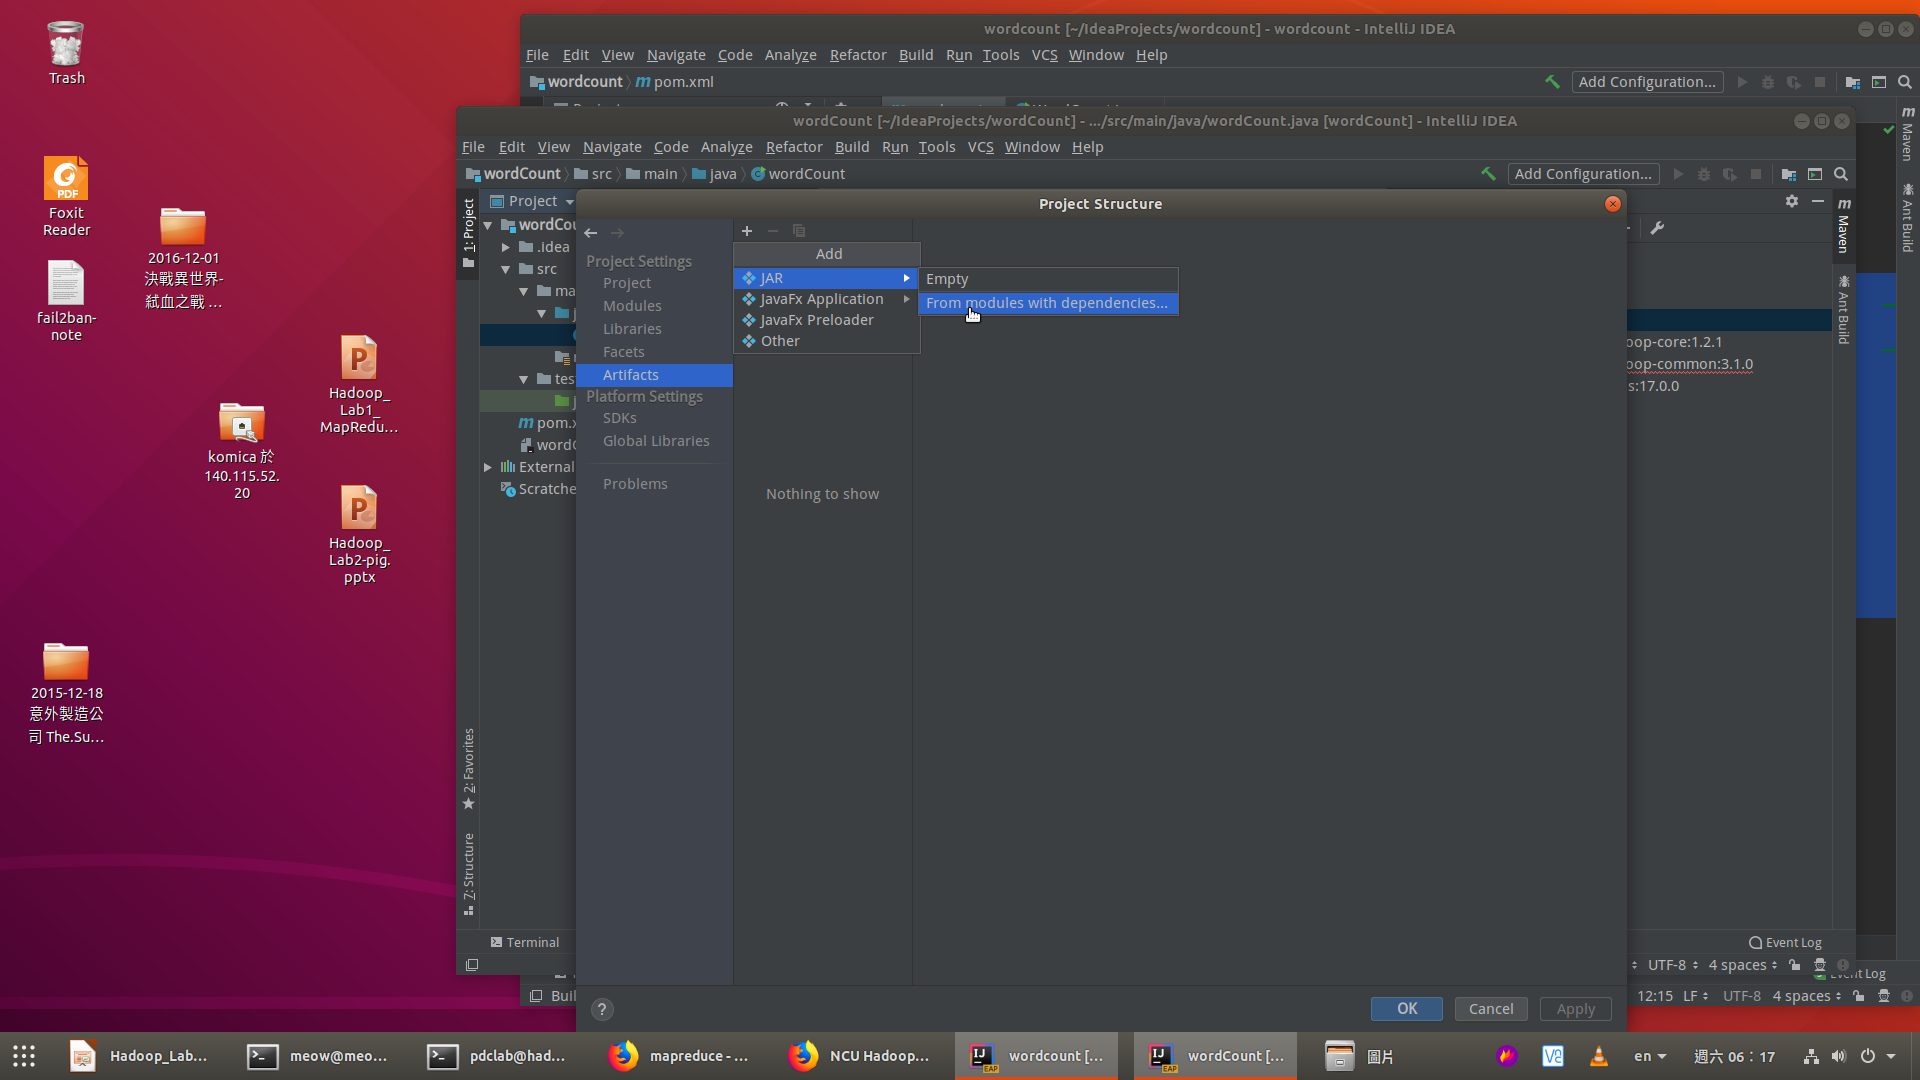1920x1080 pixels.
Task: Choose JavaFx Application in Add menu
Action: pos(821,299)
